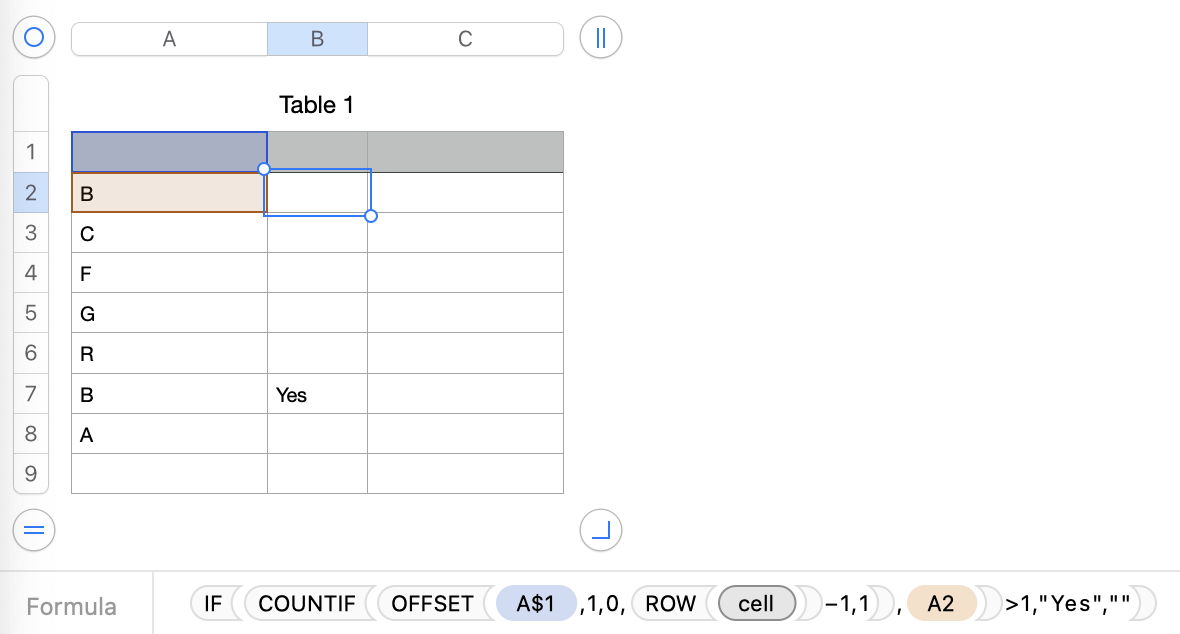1180x634 pixels.
Task: Click the Table 1 title
Action: coord(316,105)
